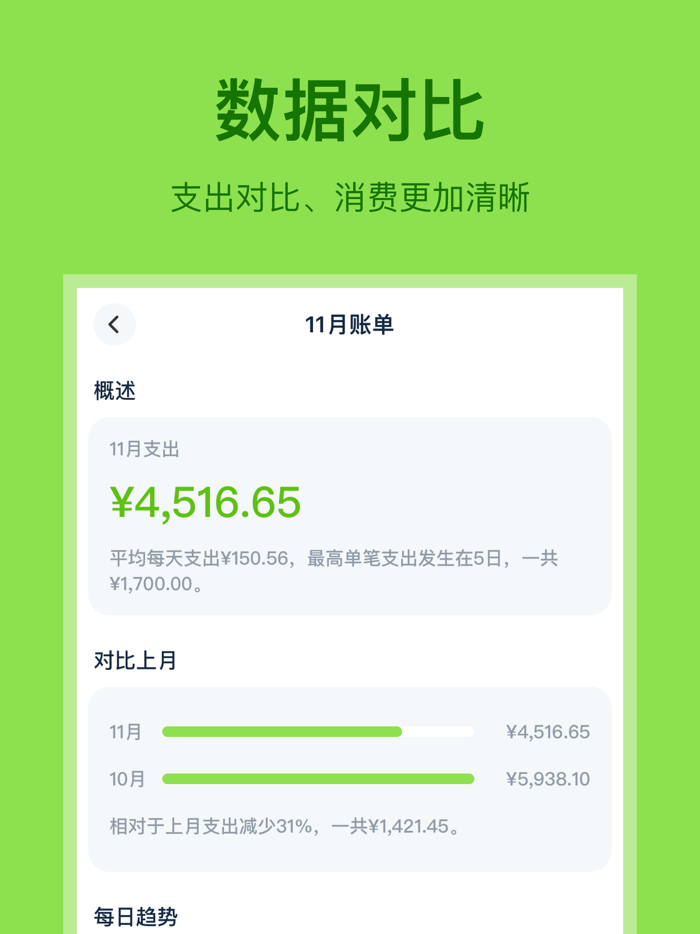Image resolution: width=700 pixels, height=934 pixels.
Task: Click the 10月 comparison bar
Action: (x=318, y=779)
